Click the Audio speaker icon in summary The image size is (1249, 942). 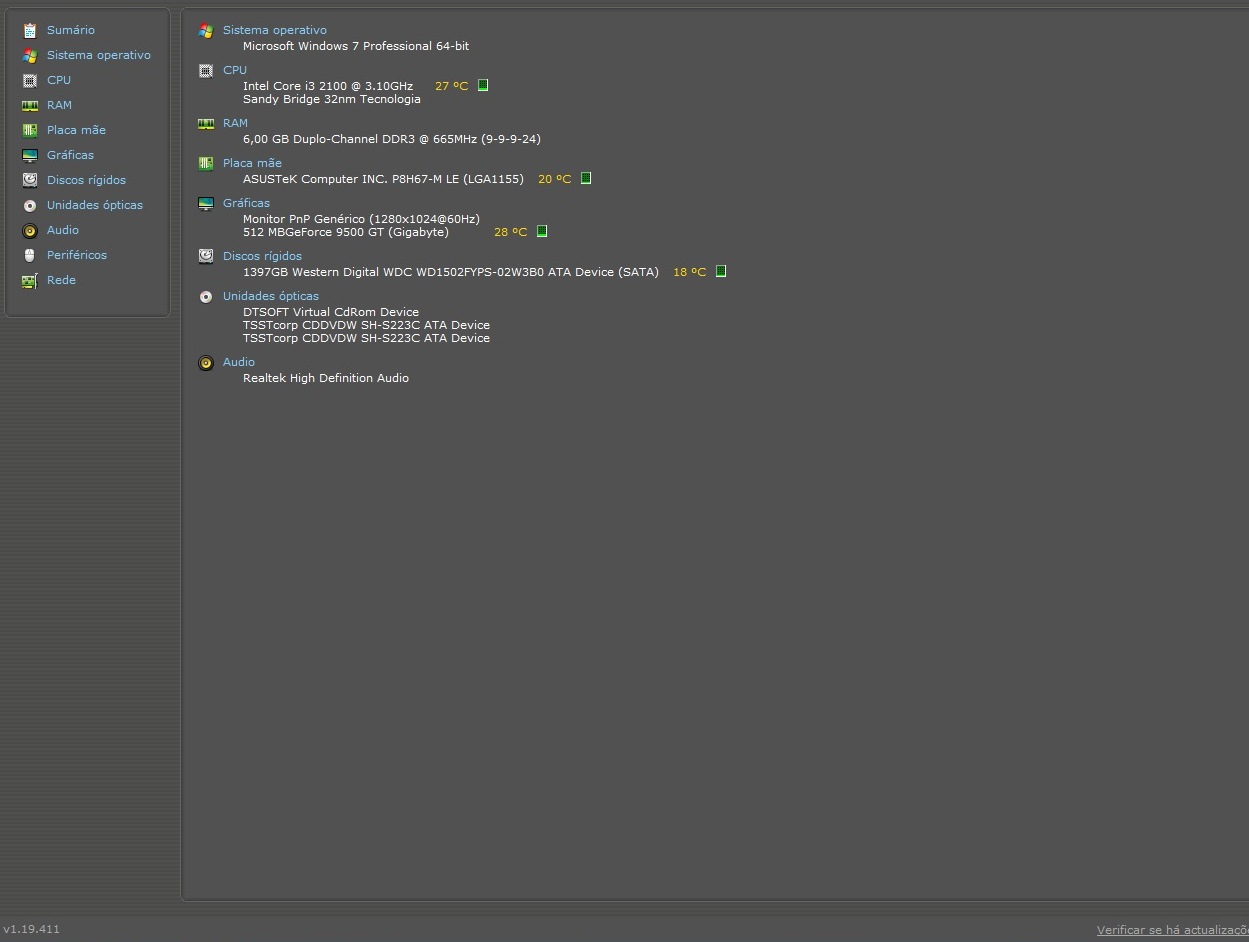tap(206, 363)
